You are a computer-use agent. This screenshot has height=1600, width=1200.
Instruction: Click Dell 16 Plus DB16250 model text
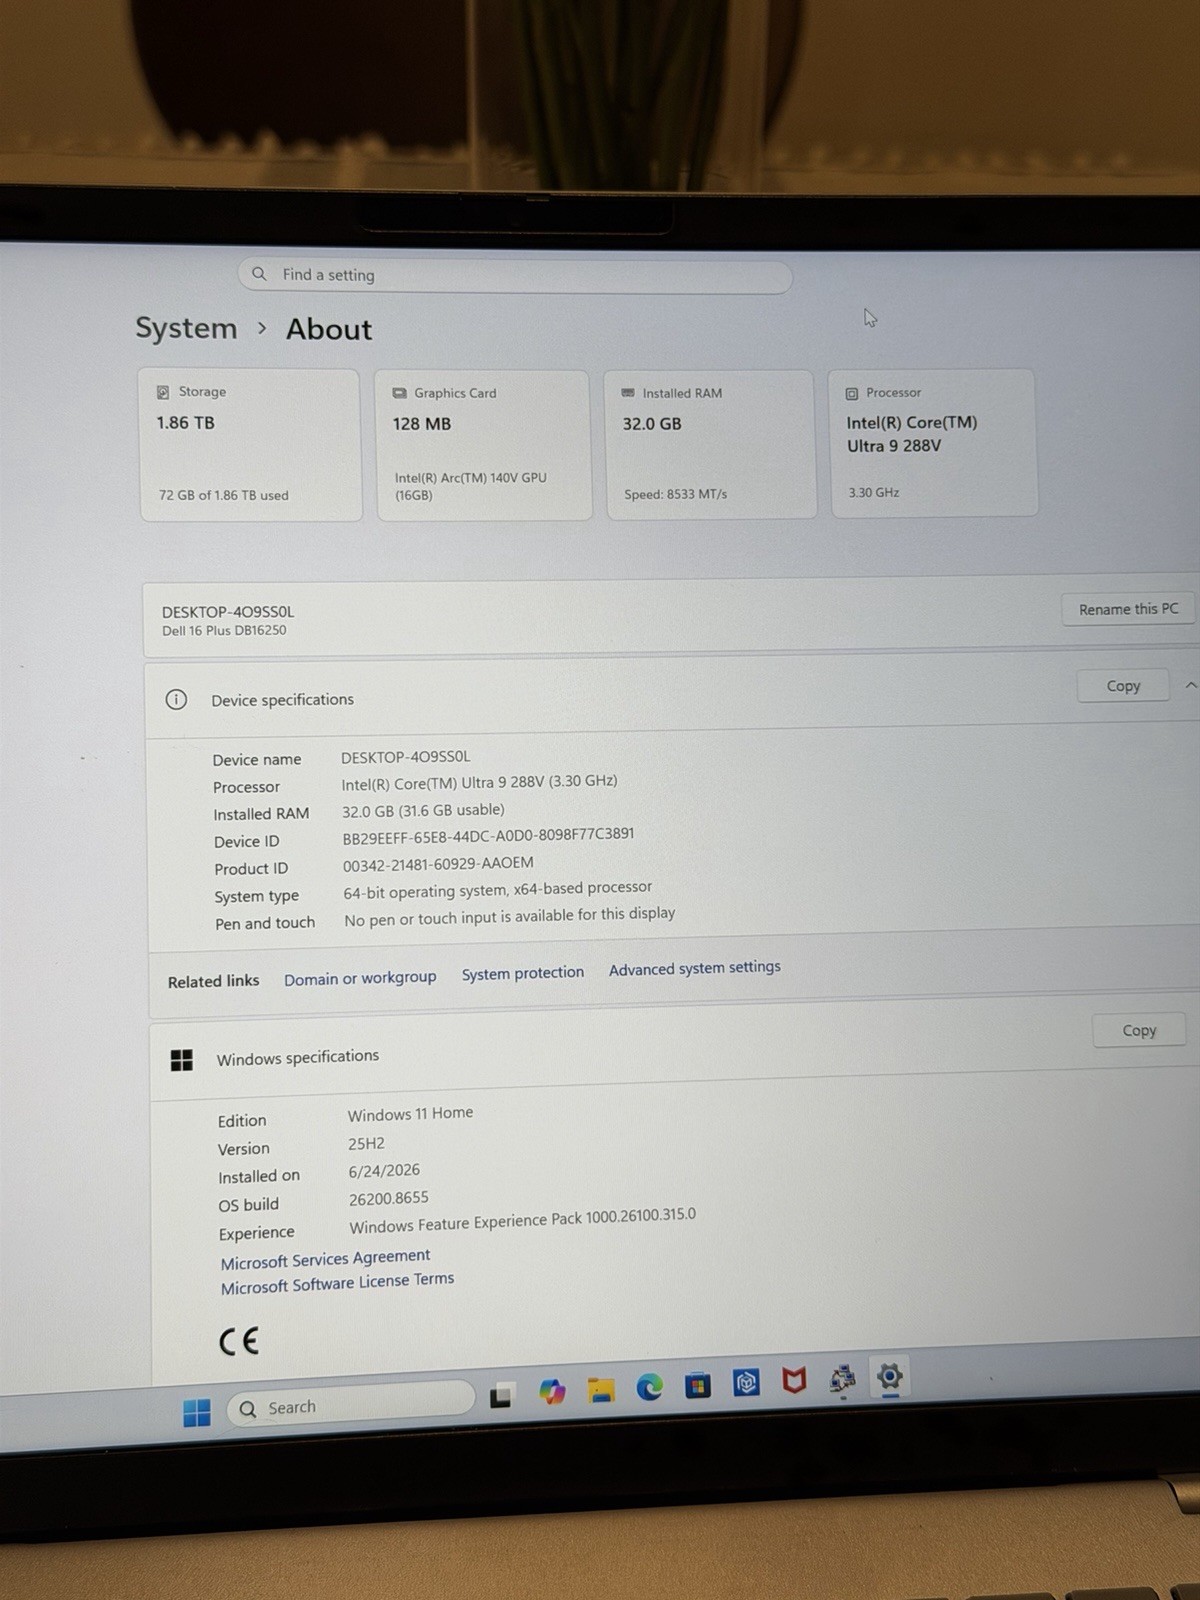224,631
